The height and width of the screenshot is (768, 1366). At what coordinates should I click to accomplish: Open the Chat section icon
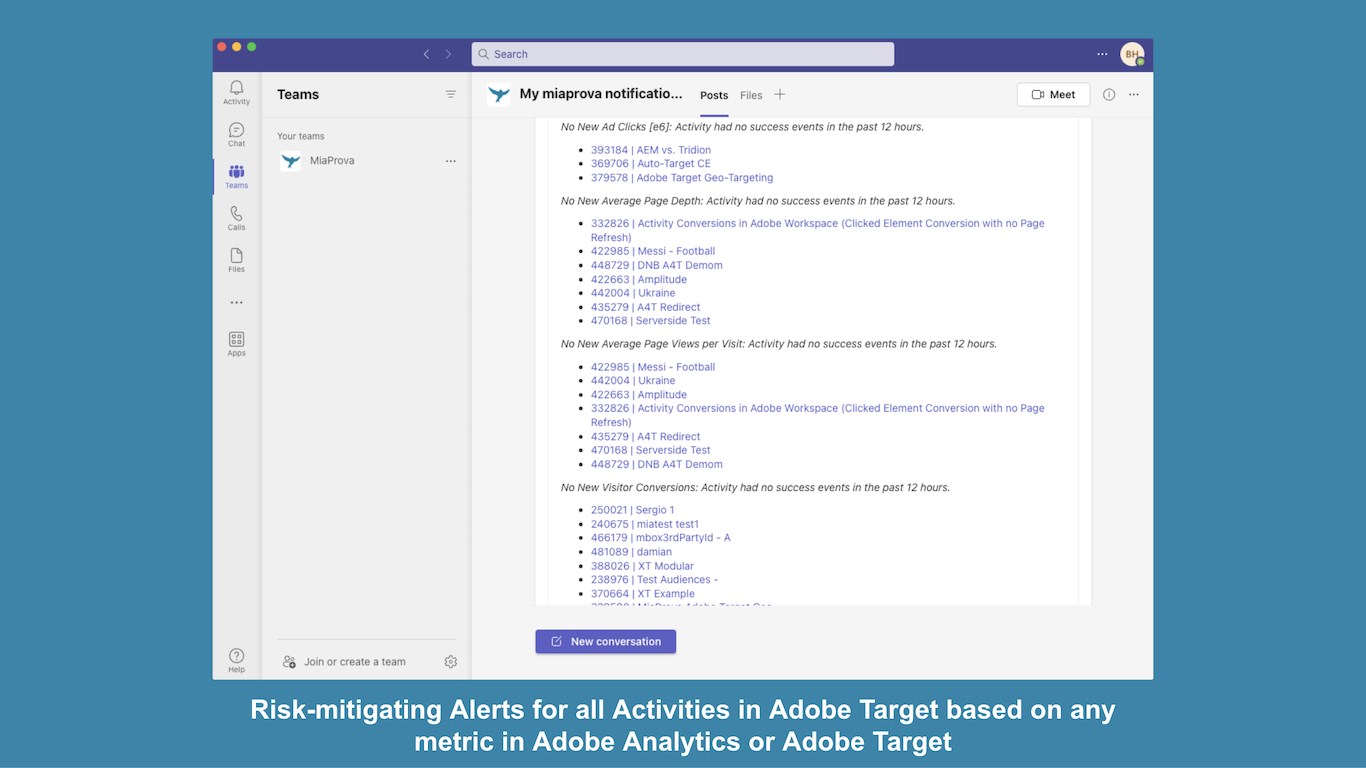click(236, 134)
